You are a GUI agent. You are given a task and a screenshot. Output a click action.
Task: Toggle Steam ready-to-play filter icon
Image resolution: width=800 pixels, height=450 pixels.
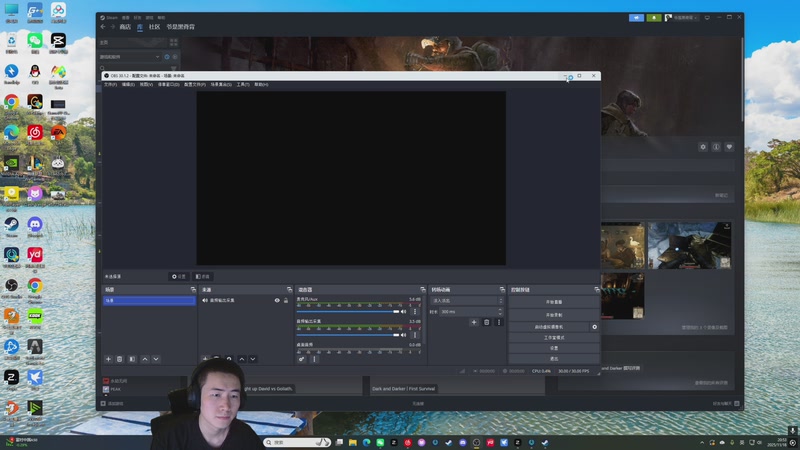point(175,57)
